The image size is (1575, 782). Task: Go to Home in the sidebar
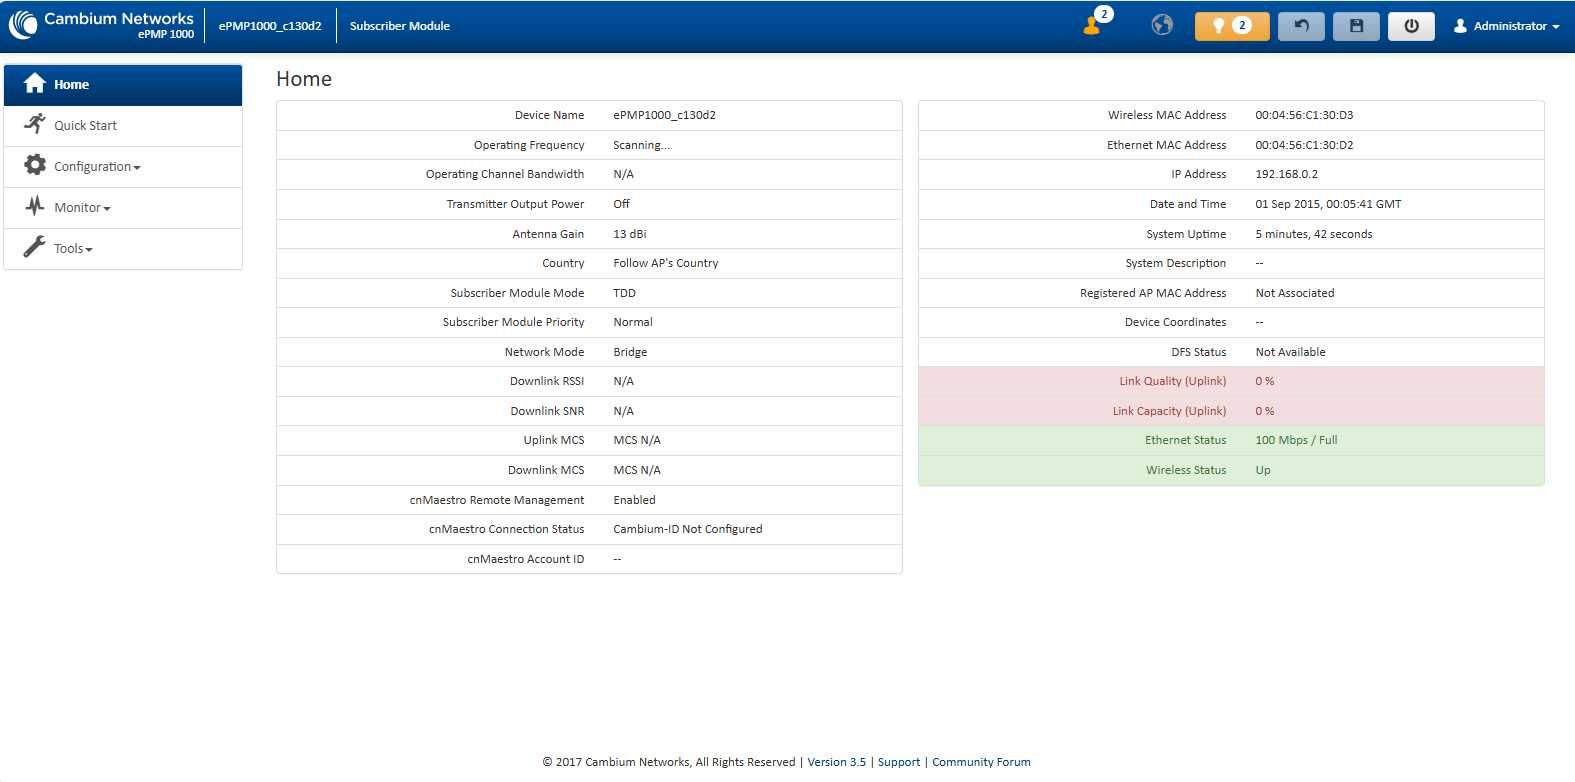123,85
